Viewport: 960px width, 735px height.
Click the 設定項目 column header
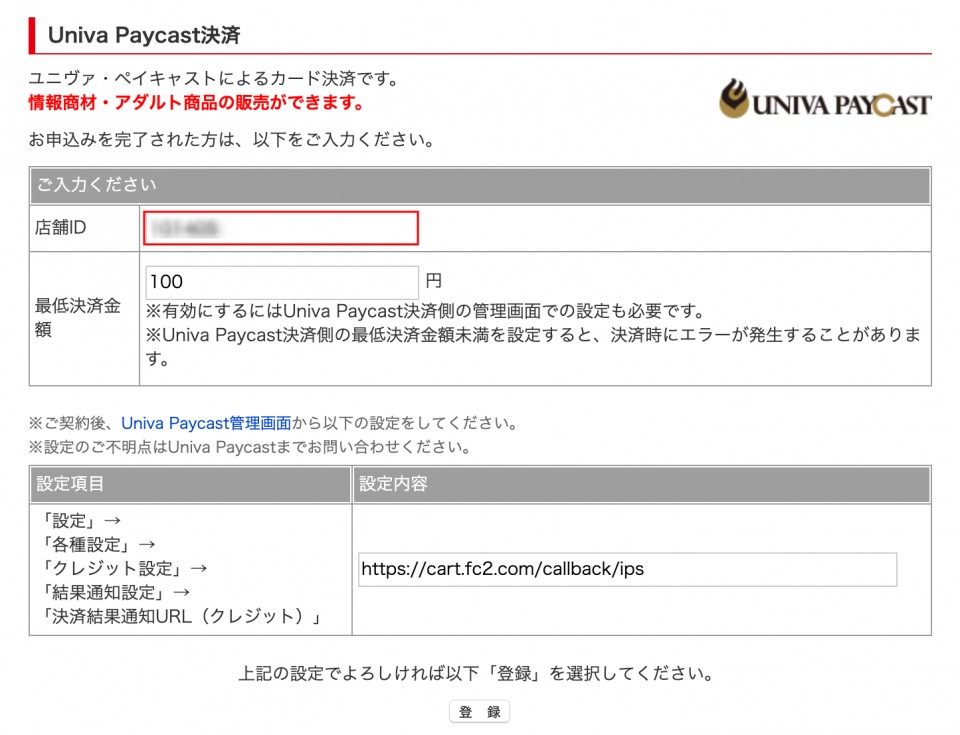[x=190, y=484]
